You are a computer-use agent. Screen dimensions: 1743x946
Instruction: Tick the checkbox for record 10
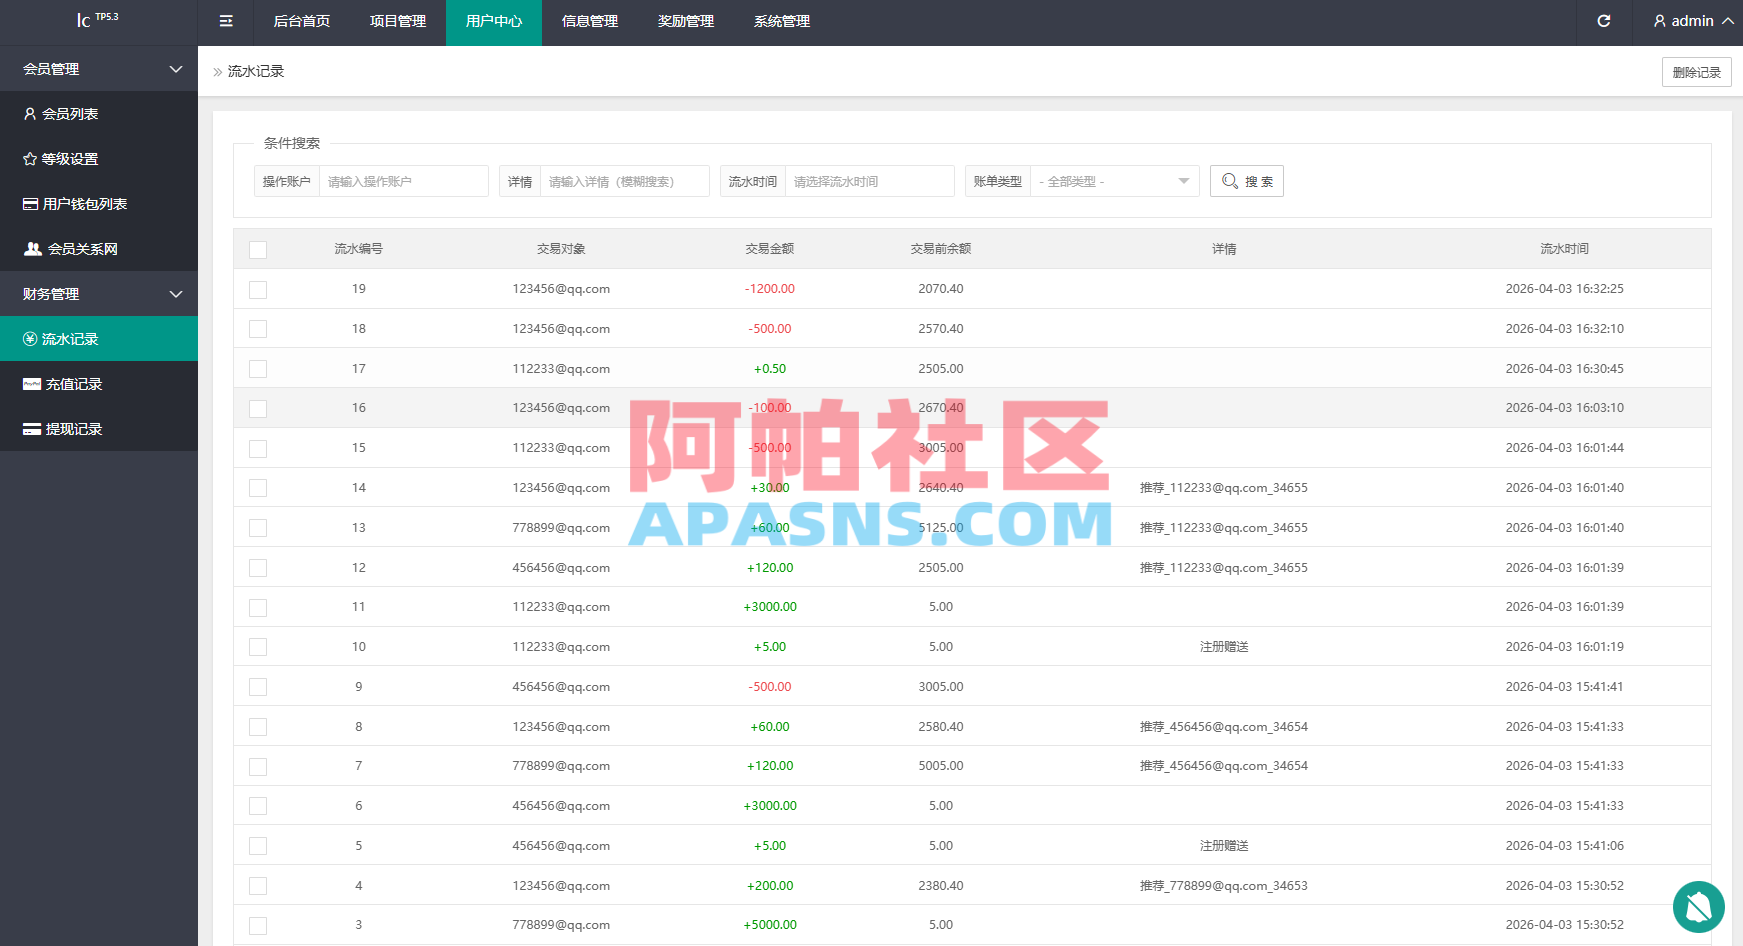tap(258, 647)
